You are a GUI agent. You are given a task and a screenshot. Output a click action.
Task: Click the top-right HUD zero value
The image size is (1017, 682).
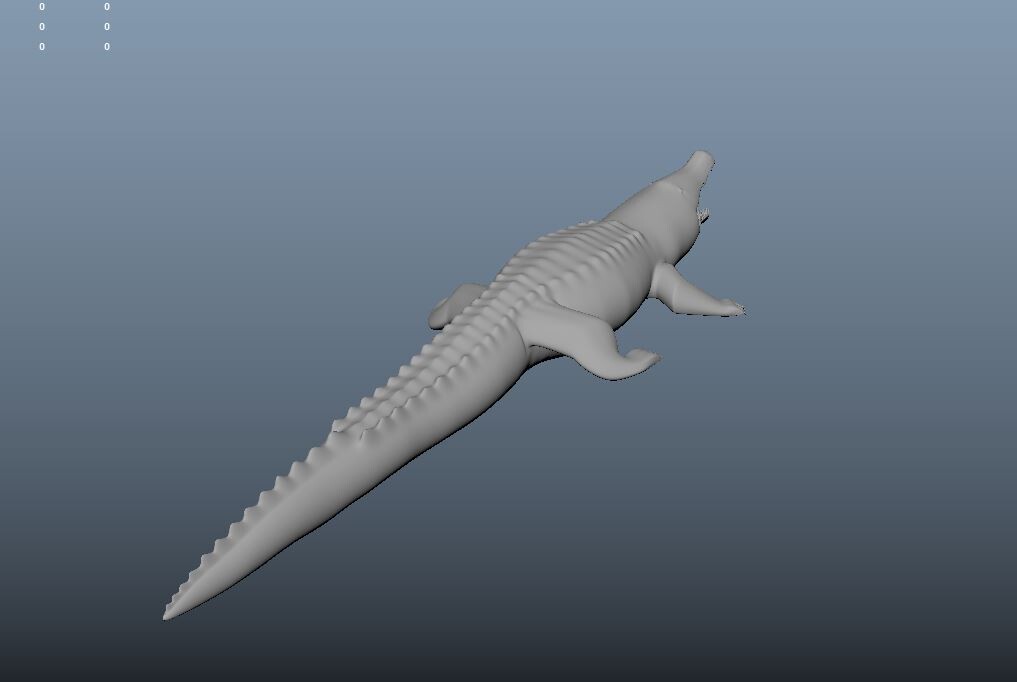(x=106, y=7)
